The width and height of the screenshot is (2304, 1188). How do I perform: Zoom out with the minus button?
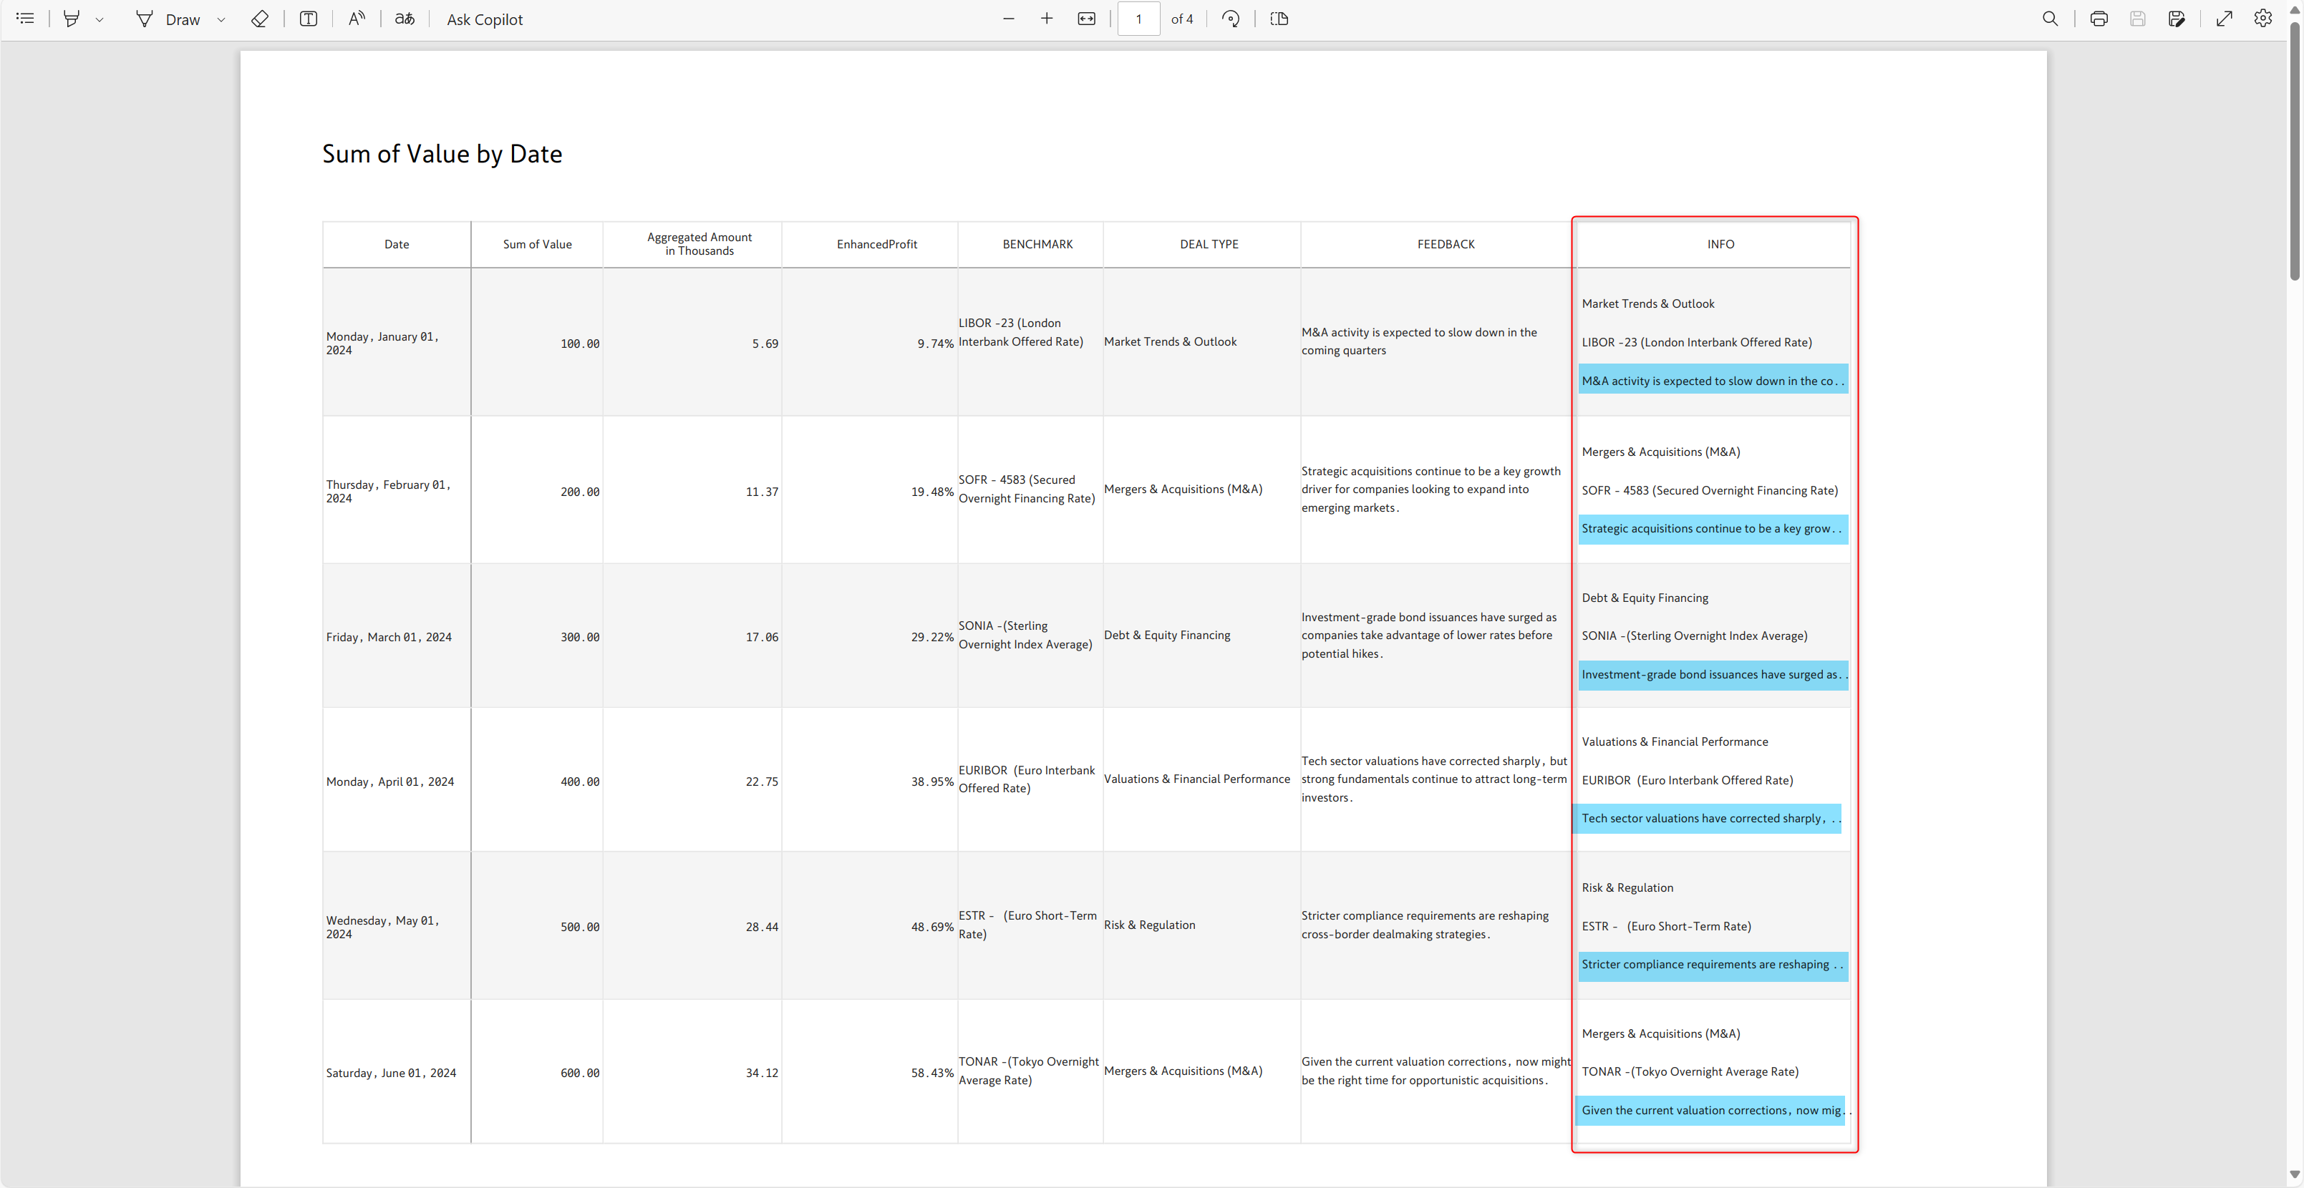point(1008,19)
